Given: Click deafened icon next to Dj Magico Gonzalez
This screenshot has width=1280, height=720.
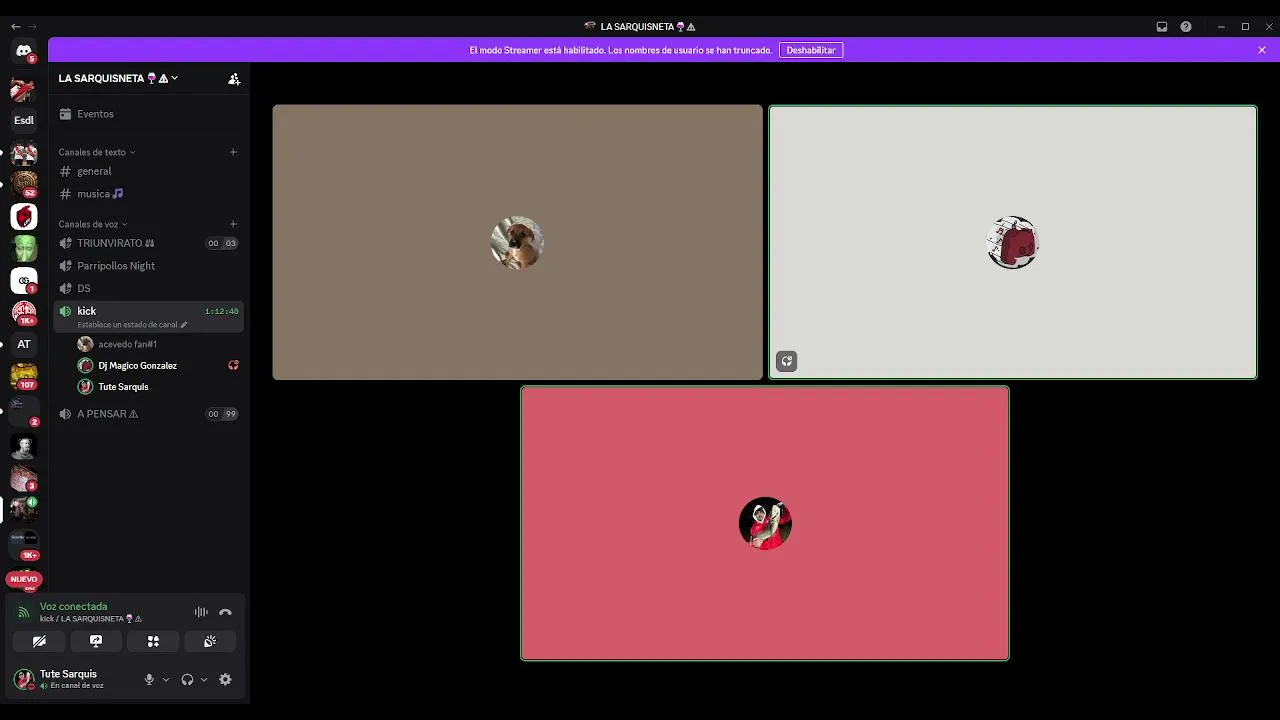Looking at the screenshot, I should 233,365.
